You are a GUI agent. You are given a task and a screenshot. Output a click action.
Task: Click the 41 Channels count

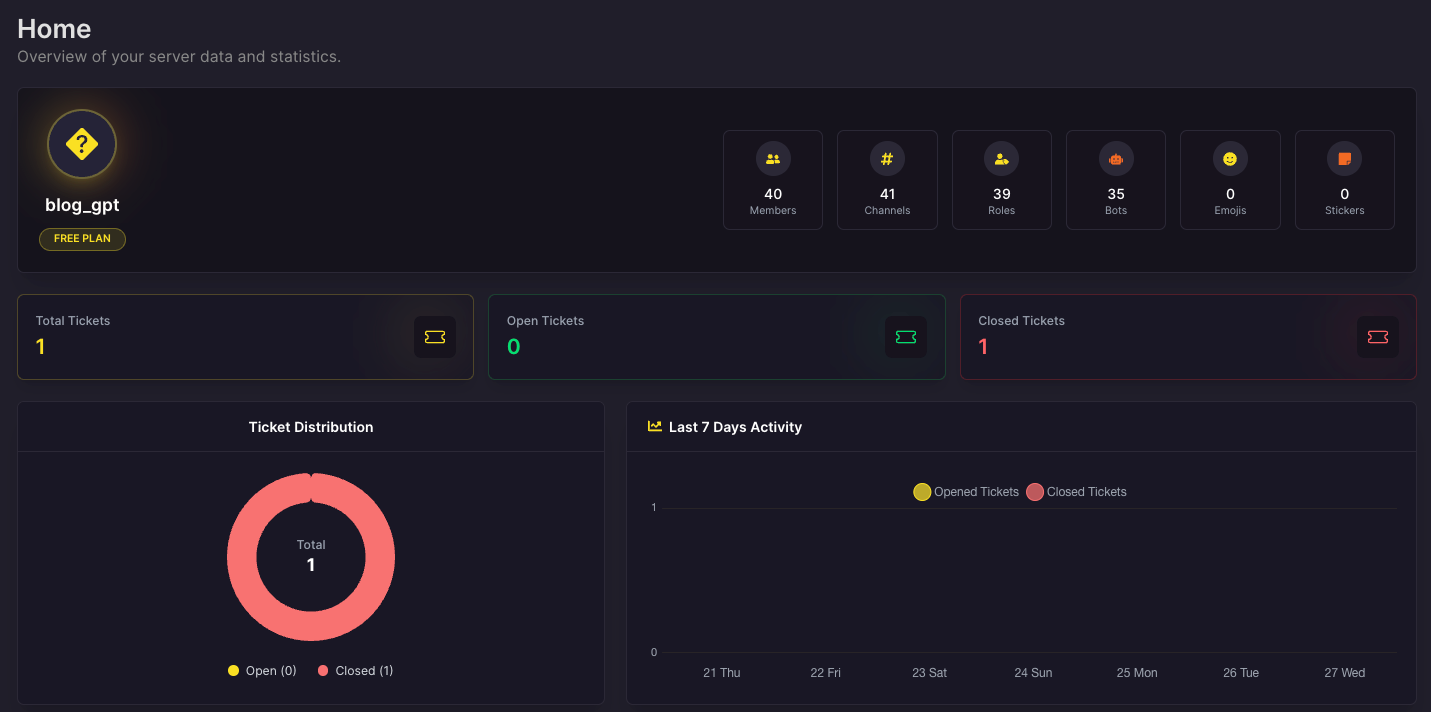[887, 194]
